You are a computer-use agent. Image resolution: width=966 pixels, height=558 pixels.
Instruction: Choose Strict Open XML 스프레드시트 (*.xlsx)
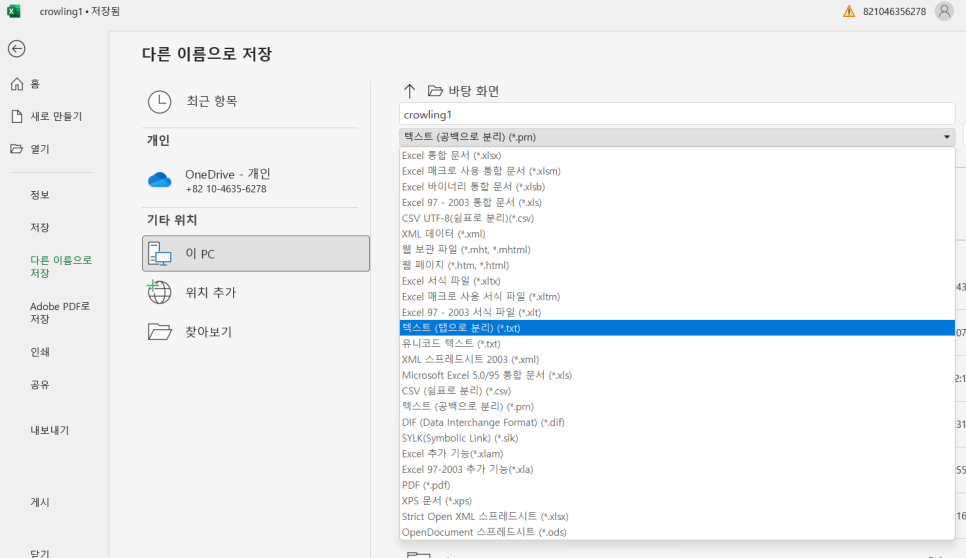click(x=677, y=517)
